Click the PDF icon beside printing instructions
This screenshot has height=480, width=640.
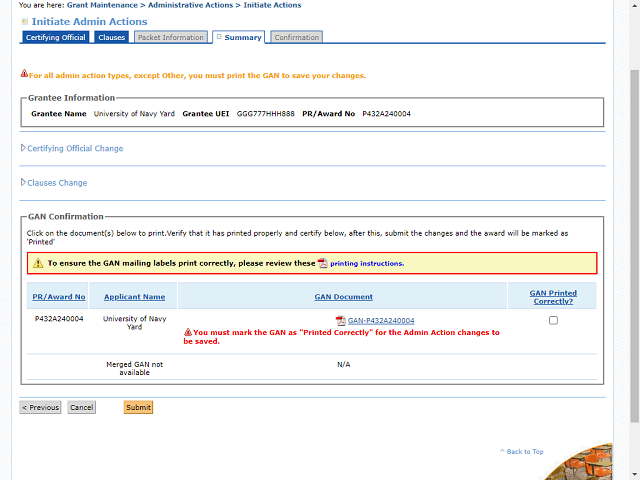(x=322, y=263)
